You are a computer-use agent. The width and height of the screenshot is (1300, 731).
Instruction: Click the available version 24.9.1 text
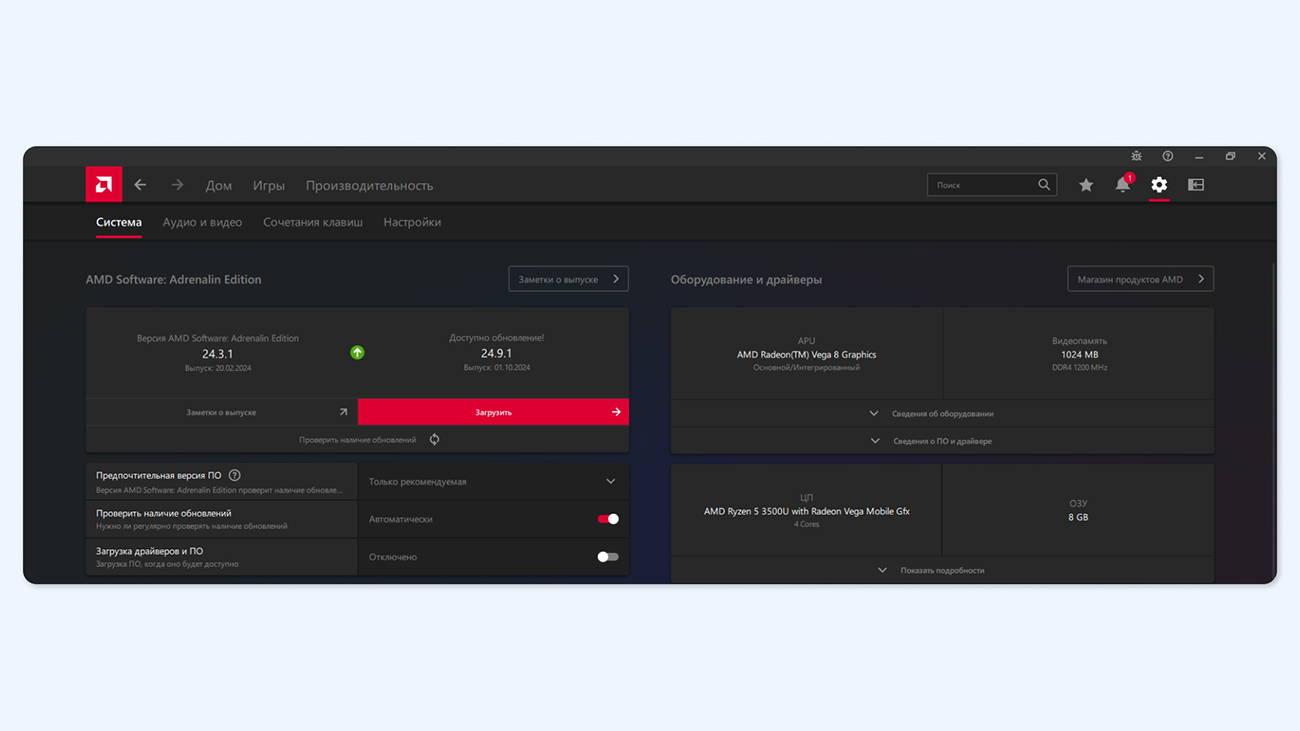coord(496,353)
